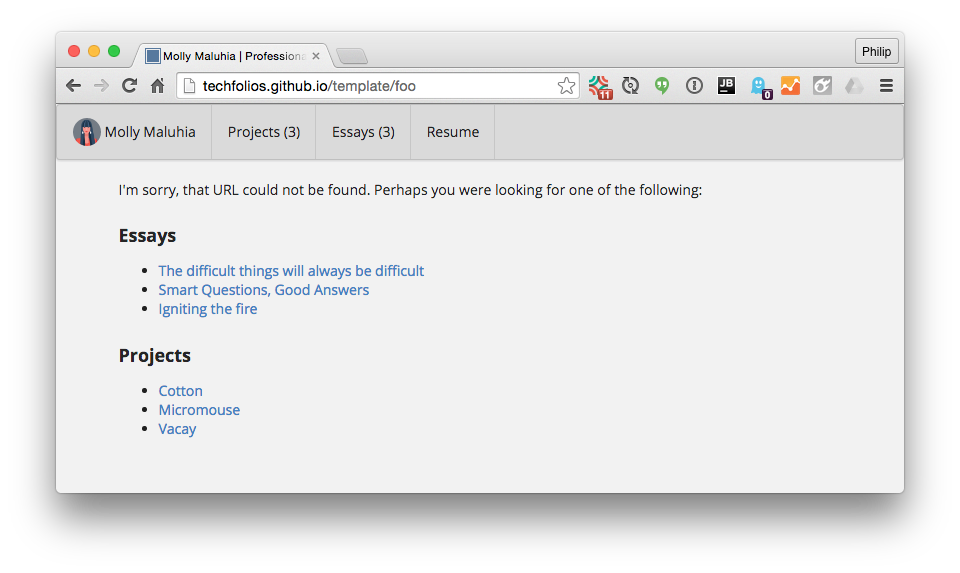The width and height of the screenshot is (960, 573).
Task: Go to the browser home page
Action: point(158,86)
